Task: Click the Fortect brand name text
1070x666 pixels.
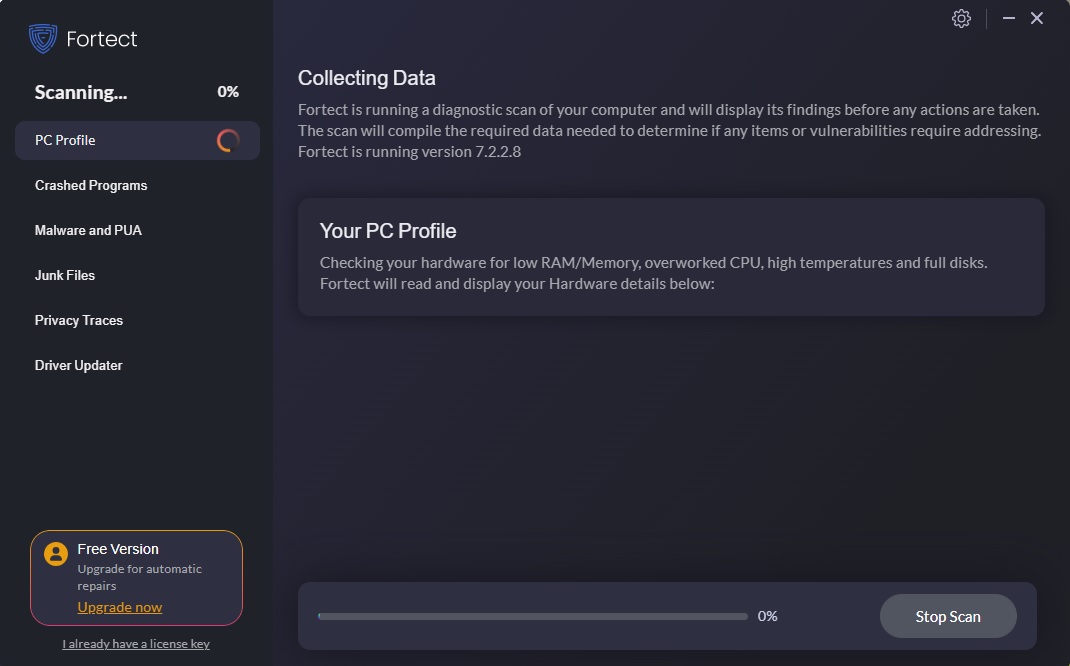Action: point(102,39)
